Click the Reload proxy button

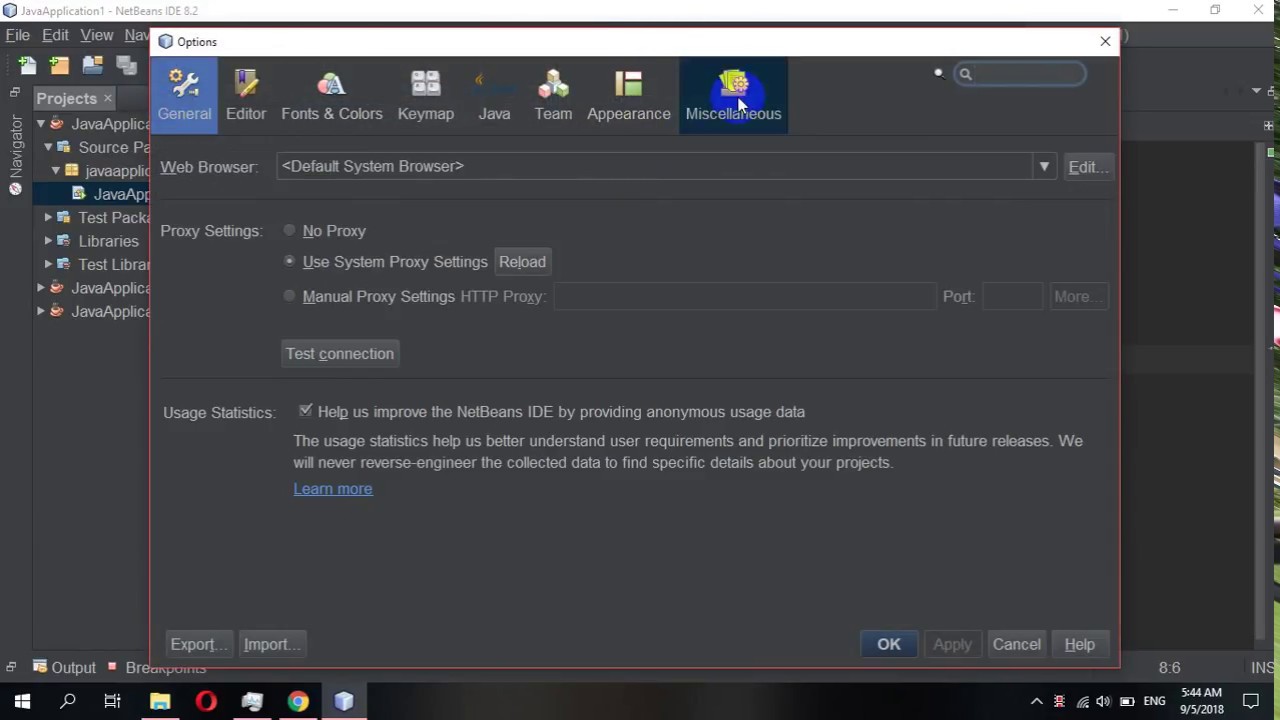(522, 262)
